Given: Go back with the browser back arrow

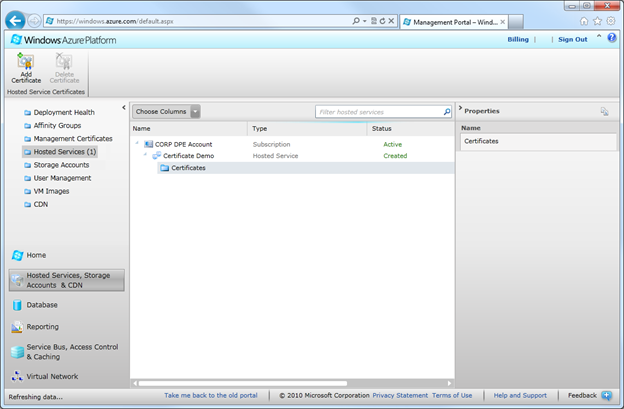Looking at the screenshot, I should (x=15, y=20).
